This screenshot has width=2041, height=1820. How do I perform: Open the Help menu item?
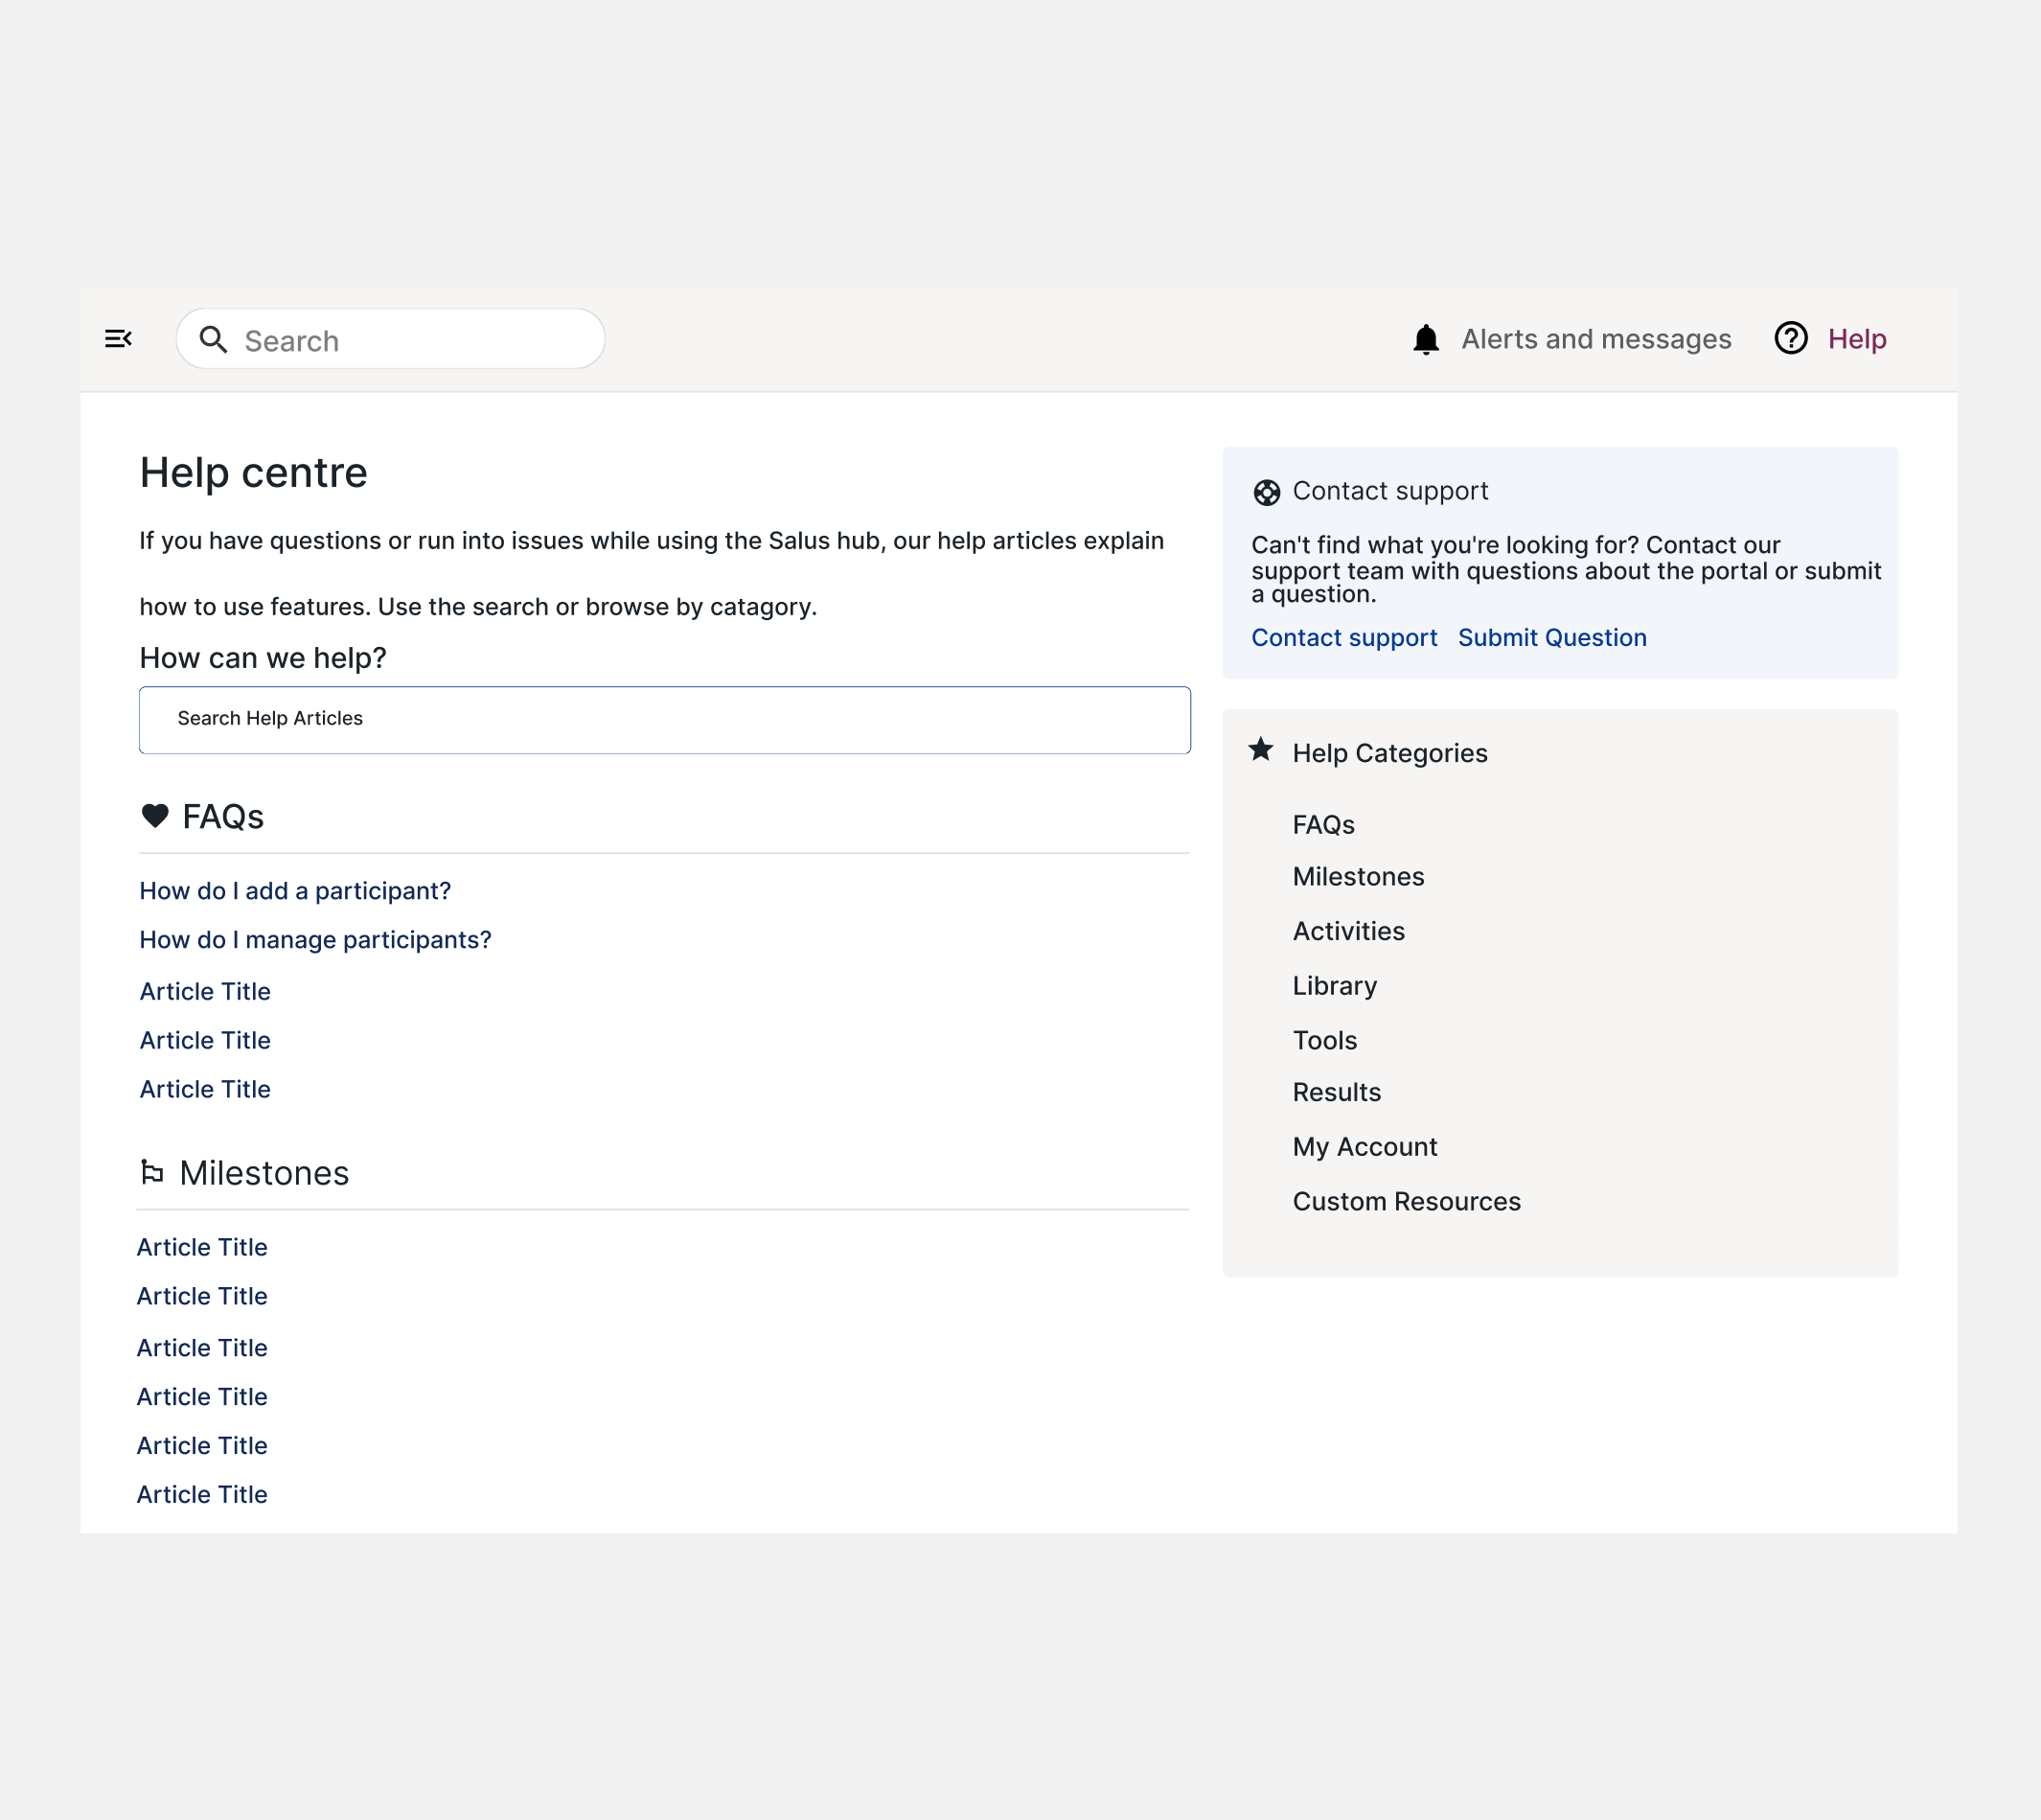[x=1856, y=340]
